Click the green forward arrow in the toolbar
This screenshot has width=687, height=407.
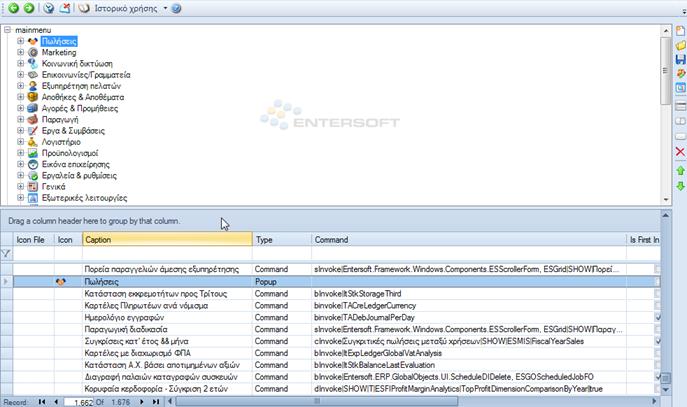[28, 8]
